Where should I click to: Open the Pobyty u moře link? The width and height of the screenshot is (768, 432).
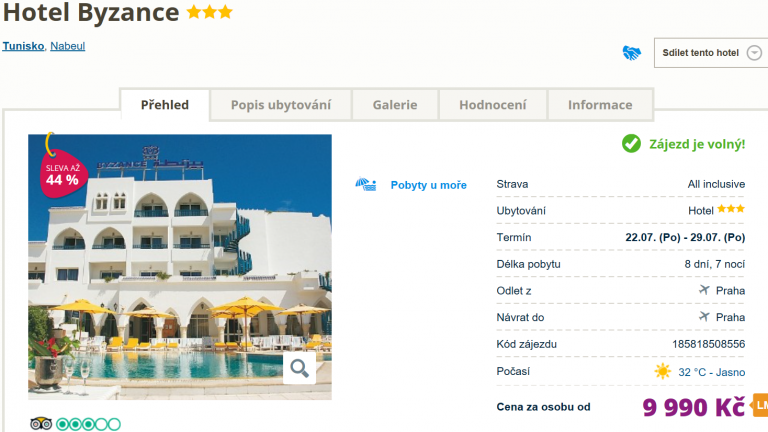[x=428, y=185]
